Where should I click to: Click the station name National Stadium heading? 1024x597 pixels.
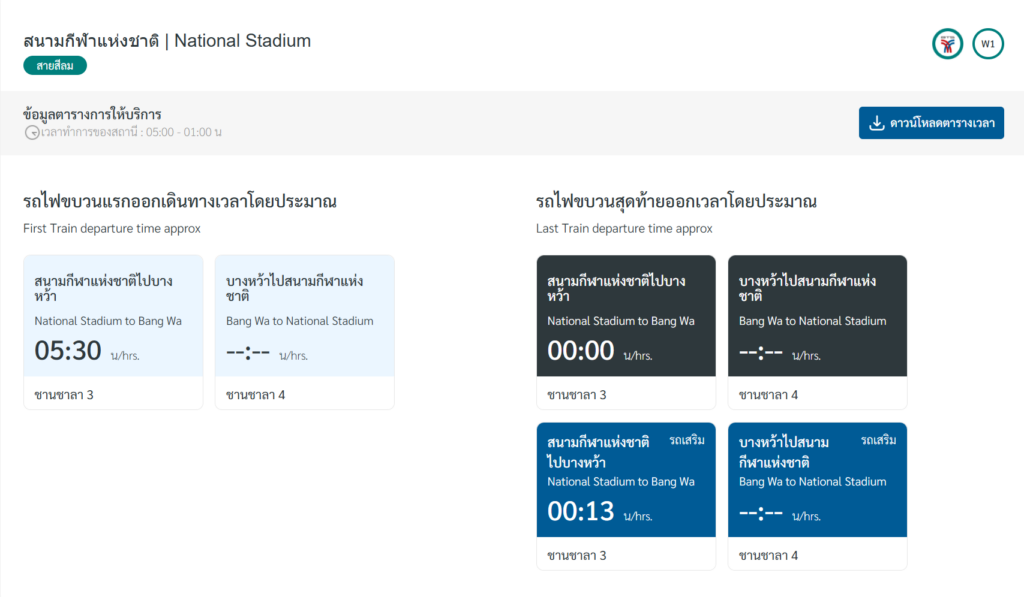click(x=165, y=41)
